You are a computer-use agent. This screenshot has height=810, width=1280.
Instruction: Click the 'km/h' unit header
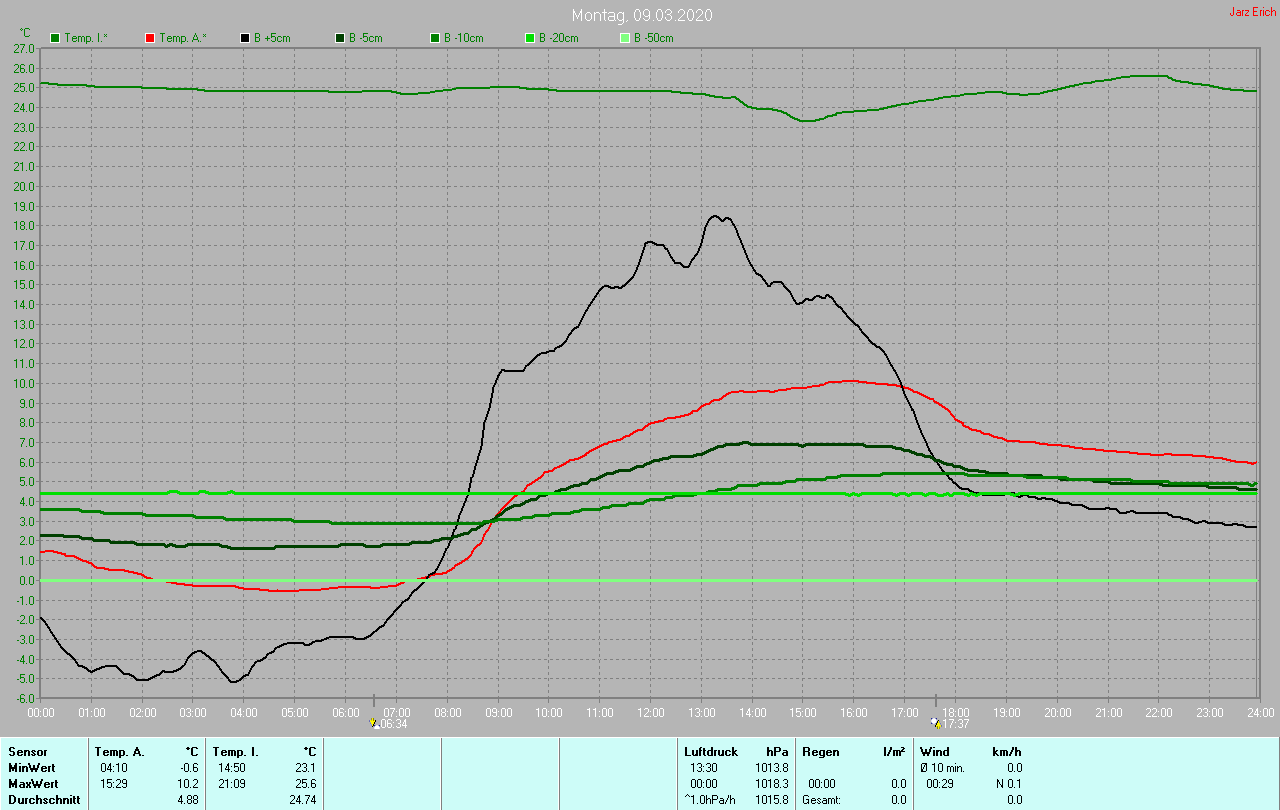1006,752
